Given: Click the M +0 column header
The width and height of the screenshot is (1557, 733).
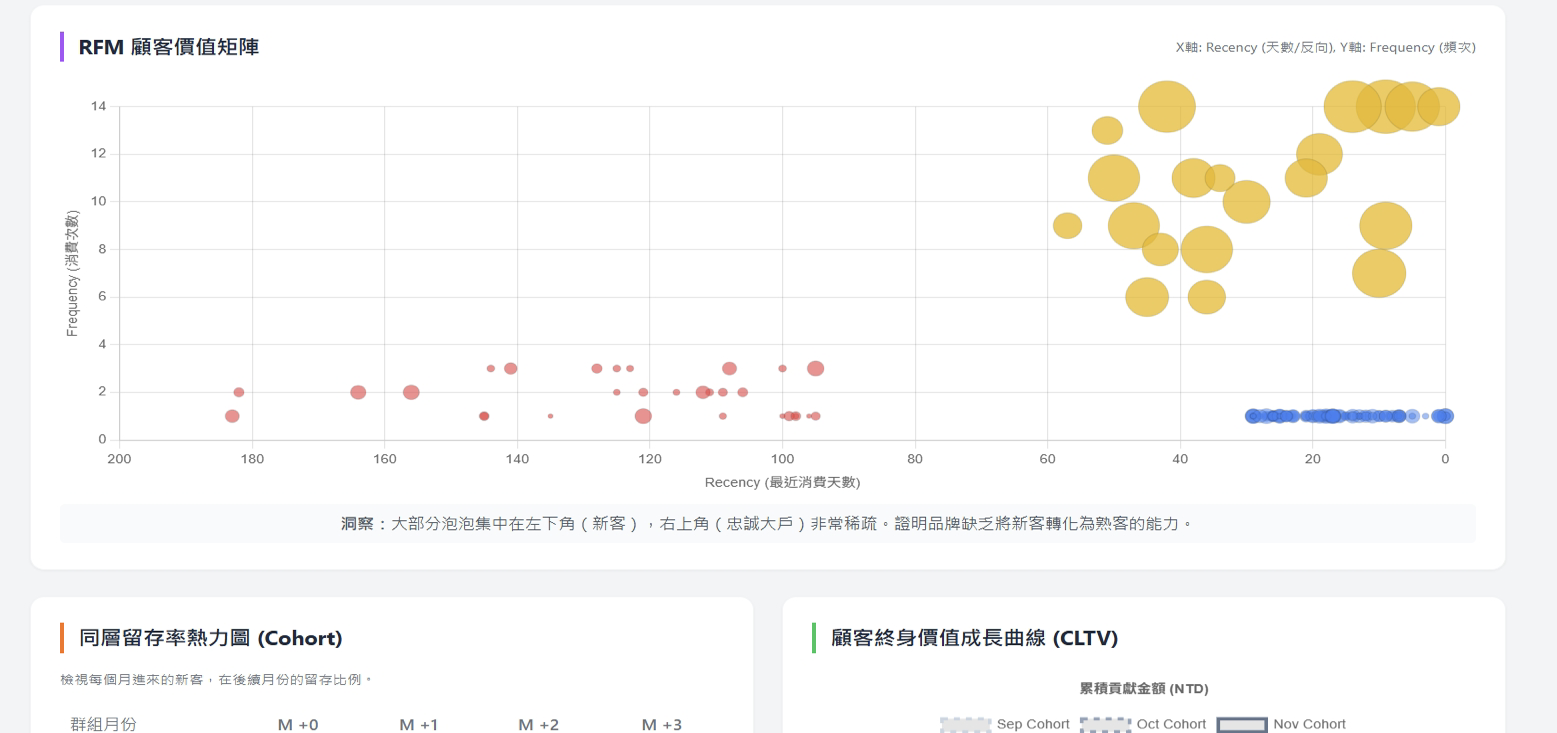Looking at the screenshot, I should (x=298, y=724).
